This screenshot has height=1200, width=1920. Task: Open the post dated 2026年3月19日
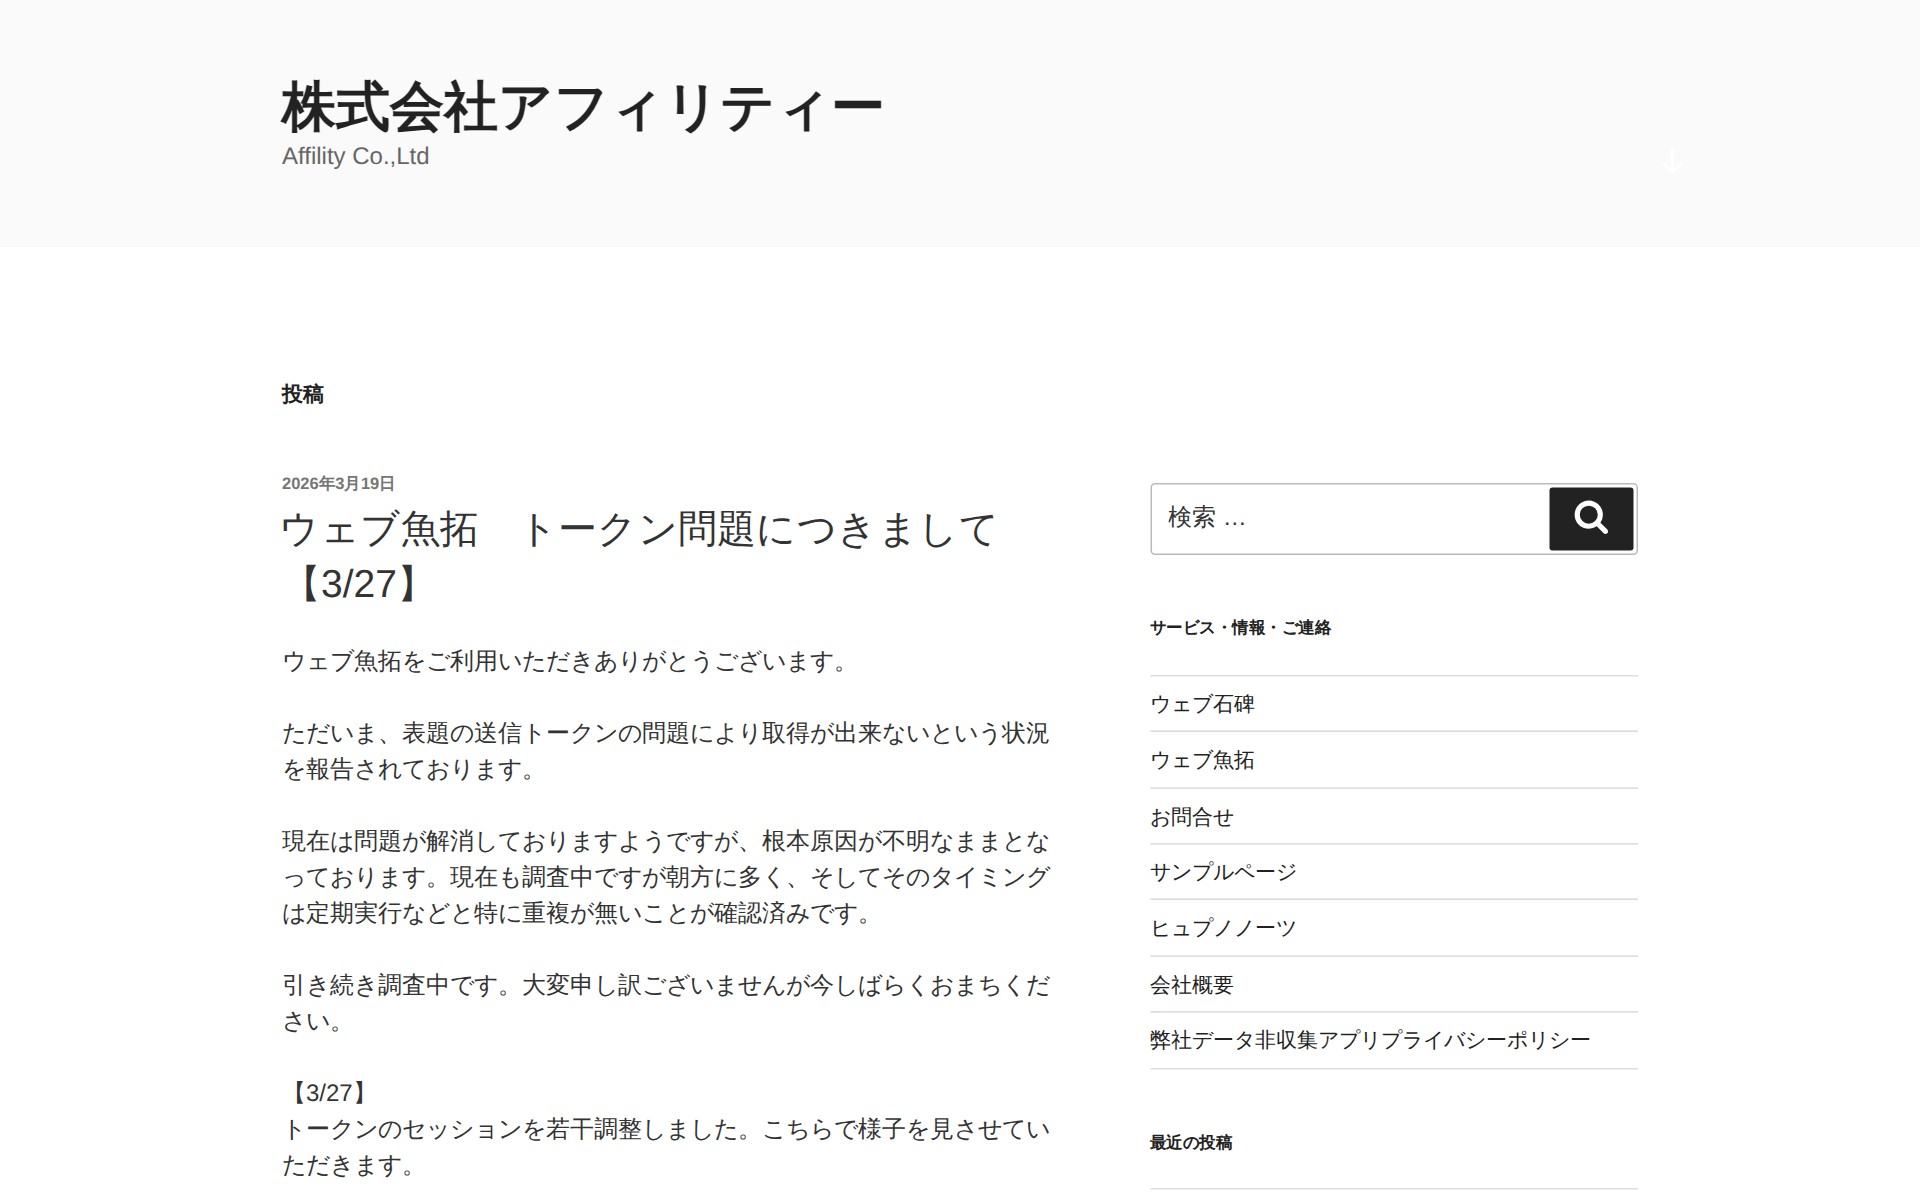[x=338, y=484]
